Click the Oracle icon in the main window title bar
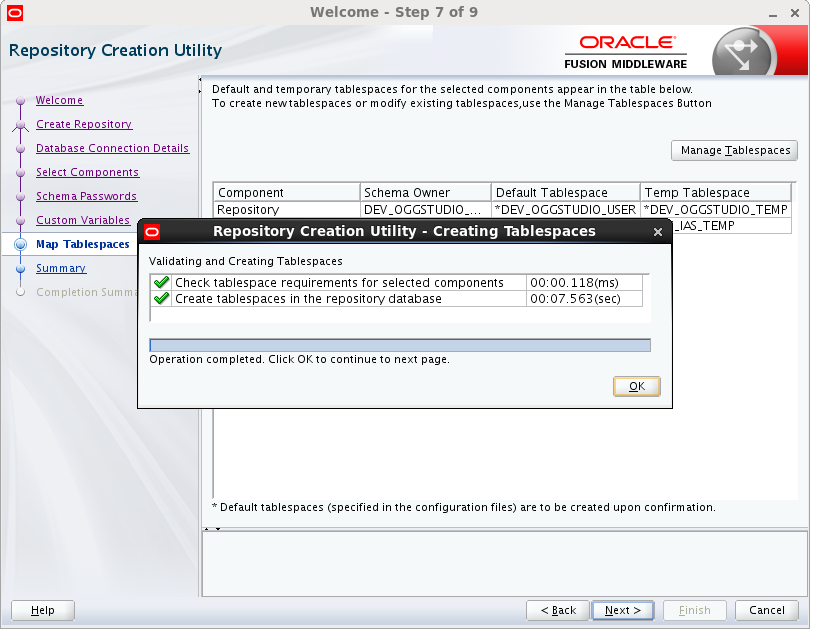 pos(15,12)
